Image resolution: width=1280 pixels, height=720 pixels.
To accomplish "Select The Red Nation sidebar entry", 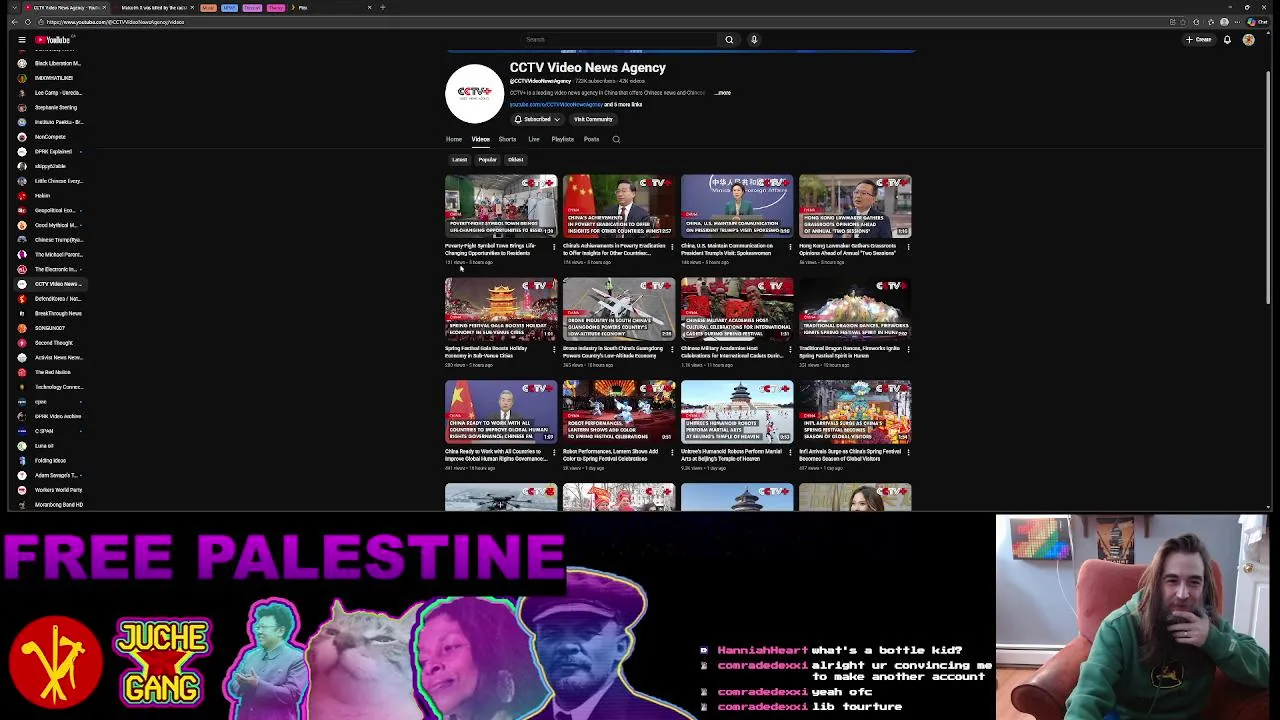I will pos(49,372).
